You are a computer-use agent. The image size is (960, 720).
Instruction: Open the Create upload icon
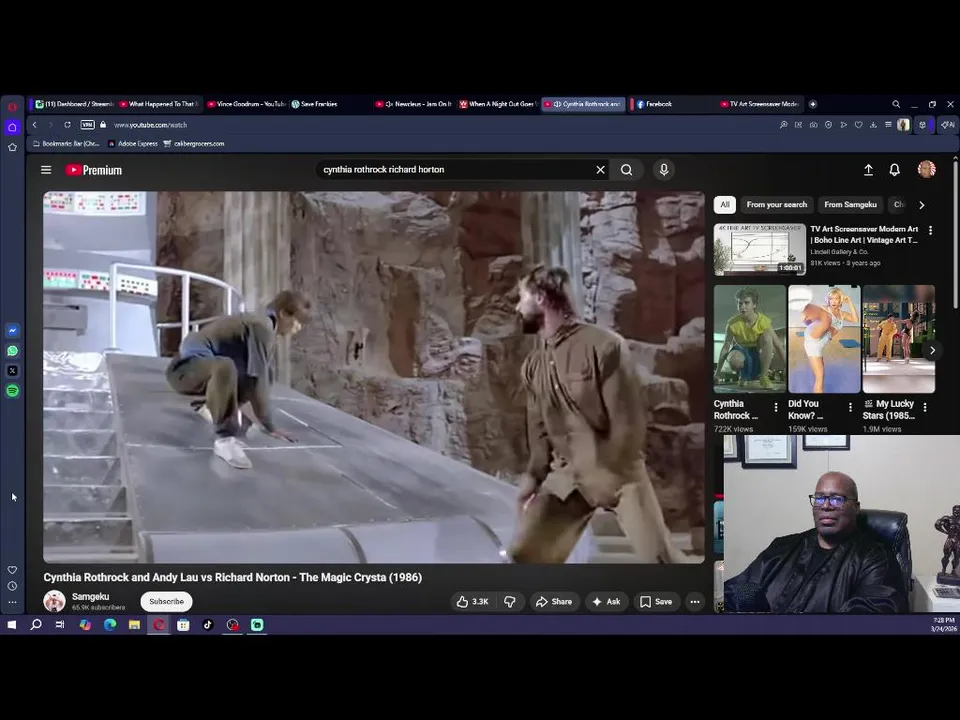[868, 170]
